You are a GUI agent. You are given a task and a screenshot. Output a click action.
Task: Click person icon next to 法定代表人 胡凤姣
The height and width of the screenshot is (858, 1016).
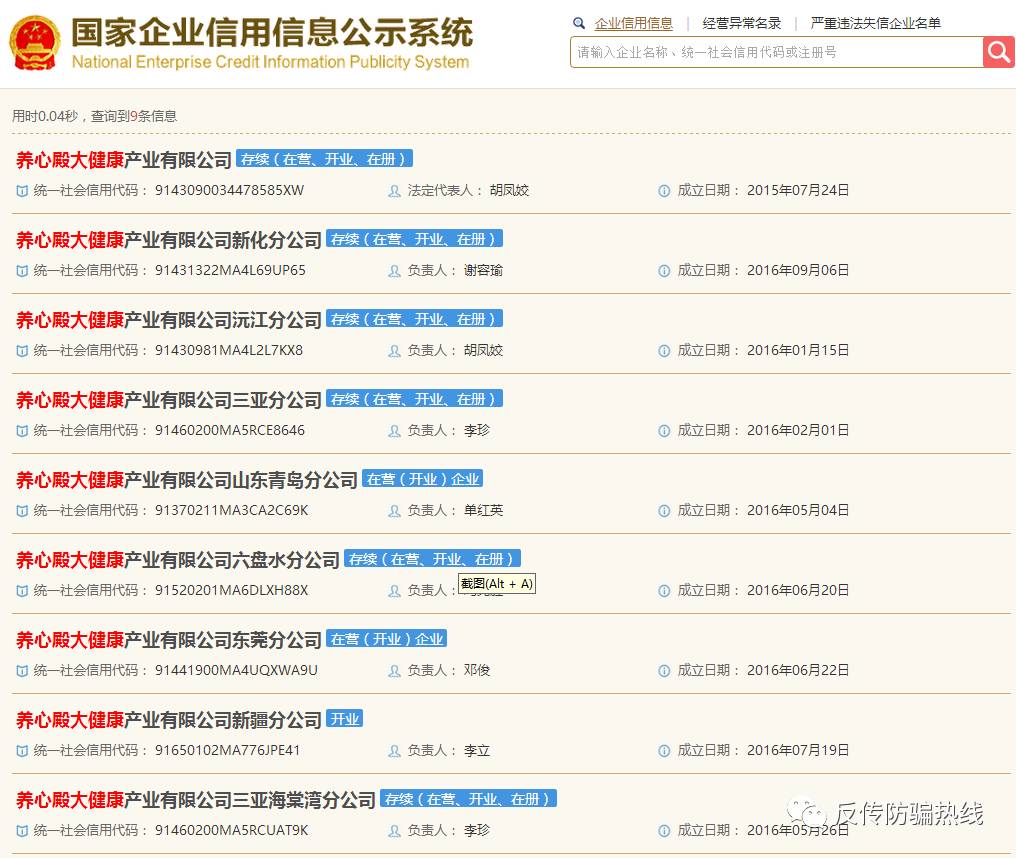click(394, 191)
